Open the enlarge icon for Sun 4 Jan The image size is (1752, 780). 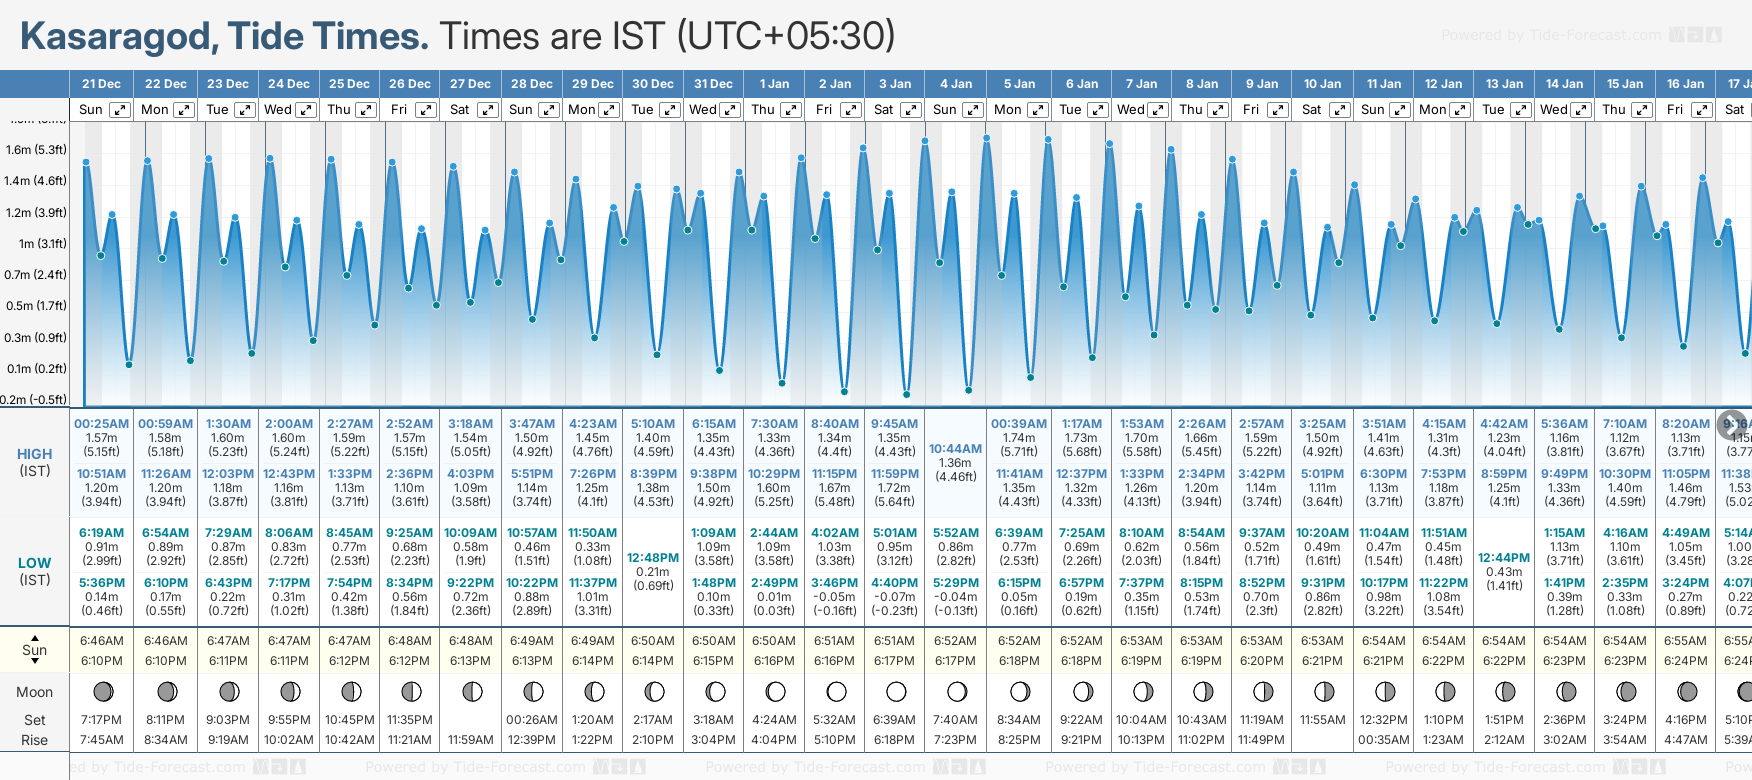972,110
